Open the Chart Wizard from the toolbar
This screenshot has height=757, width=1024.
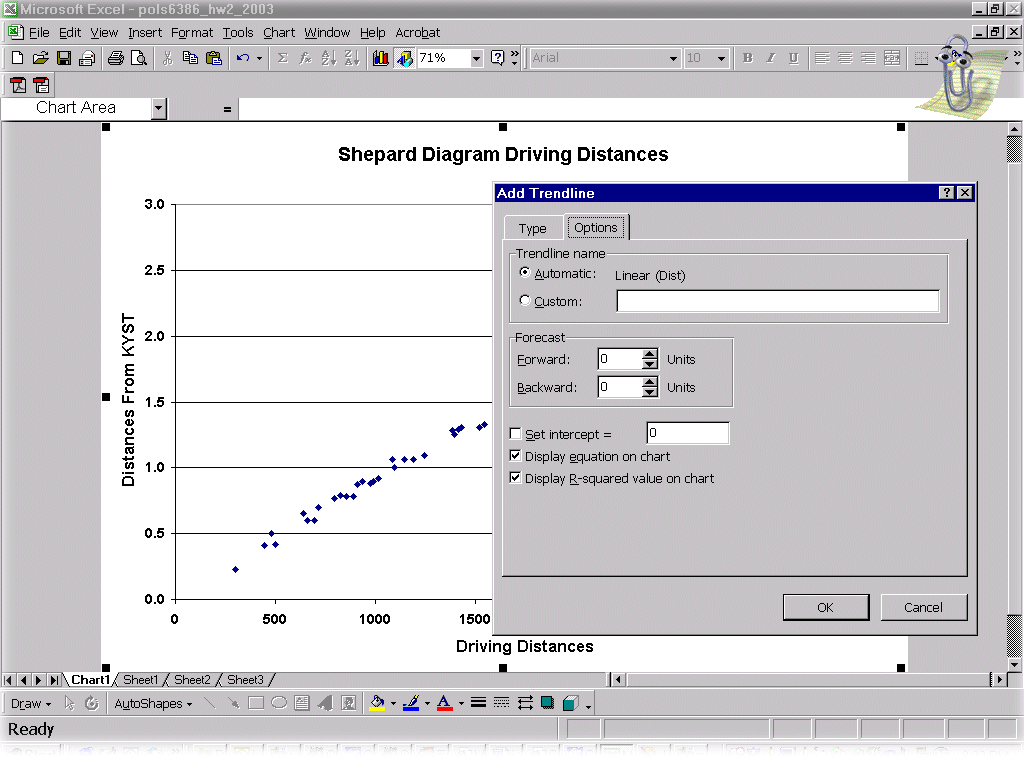point(381,58)
